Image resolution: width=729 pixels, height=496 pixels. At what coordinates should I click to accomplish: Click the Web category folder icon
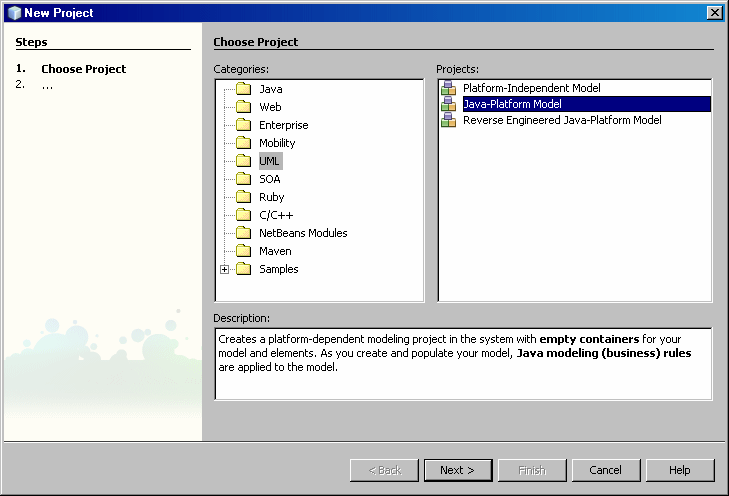tap(243, 106)
